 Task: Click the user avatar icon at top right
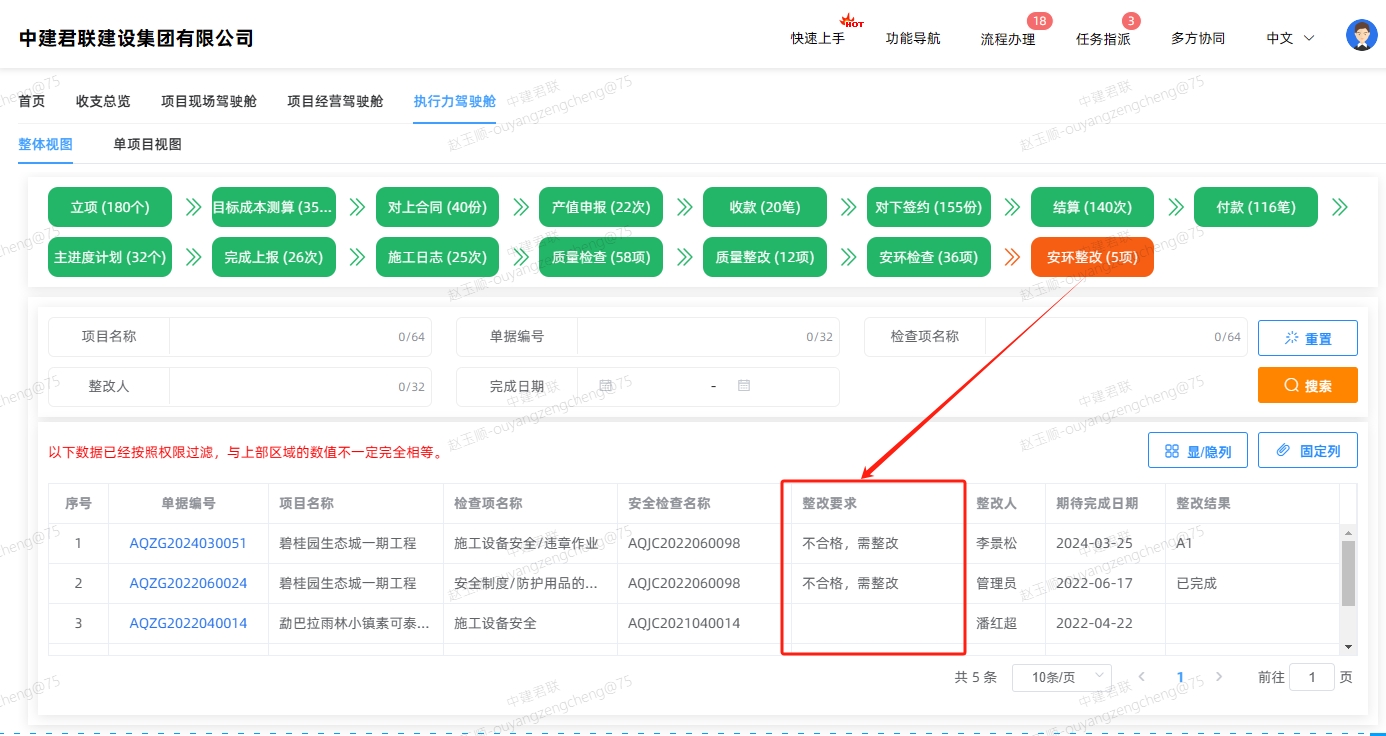click(1361, 33)
